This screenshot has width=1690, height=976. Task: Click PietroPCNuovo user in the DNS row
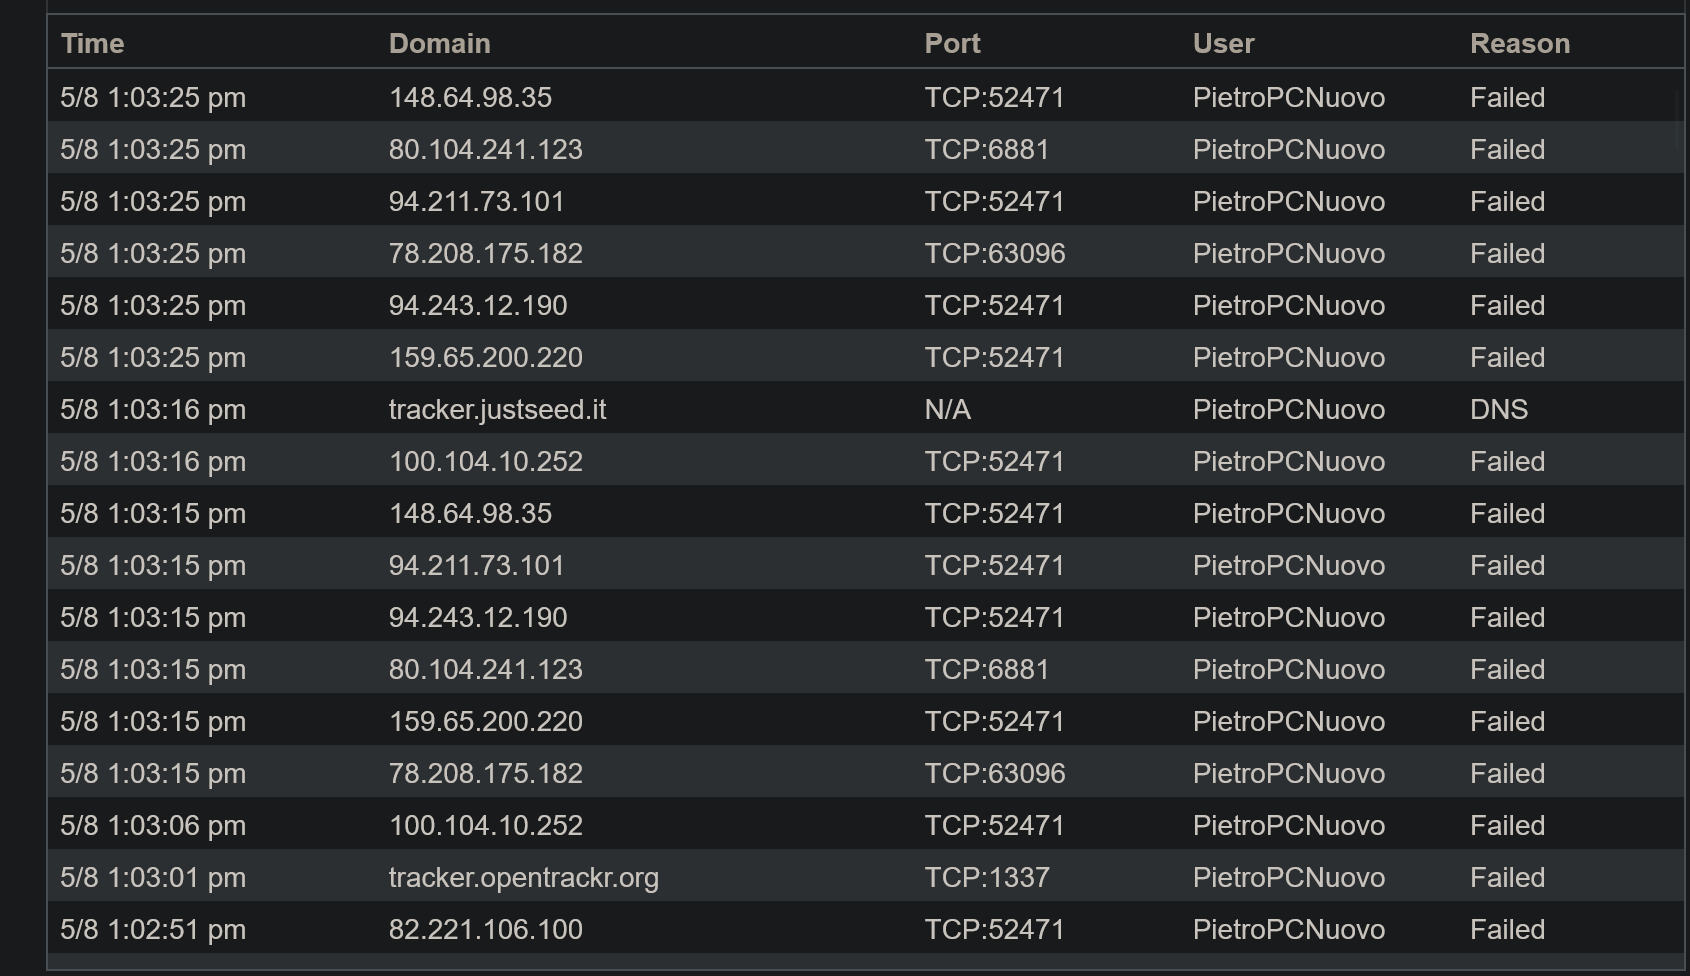pyautogui.click(x=1289, y=410)
